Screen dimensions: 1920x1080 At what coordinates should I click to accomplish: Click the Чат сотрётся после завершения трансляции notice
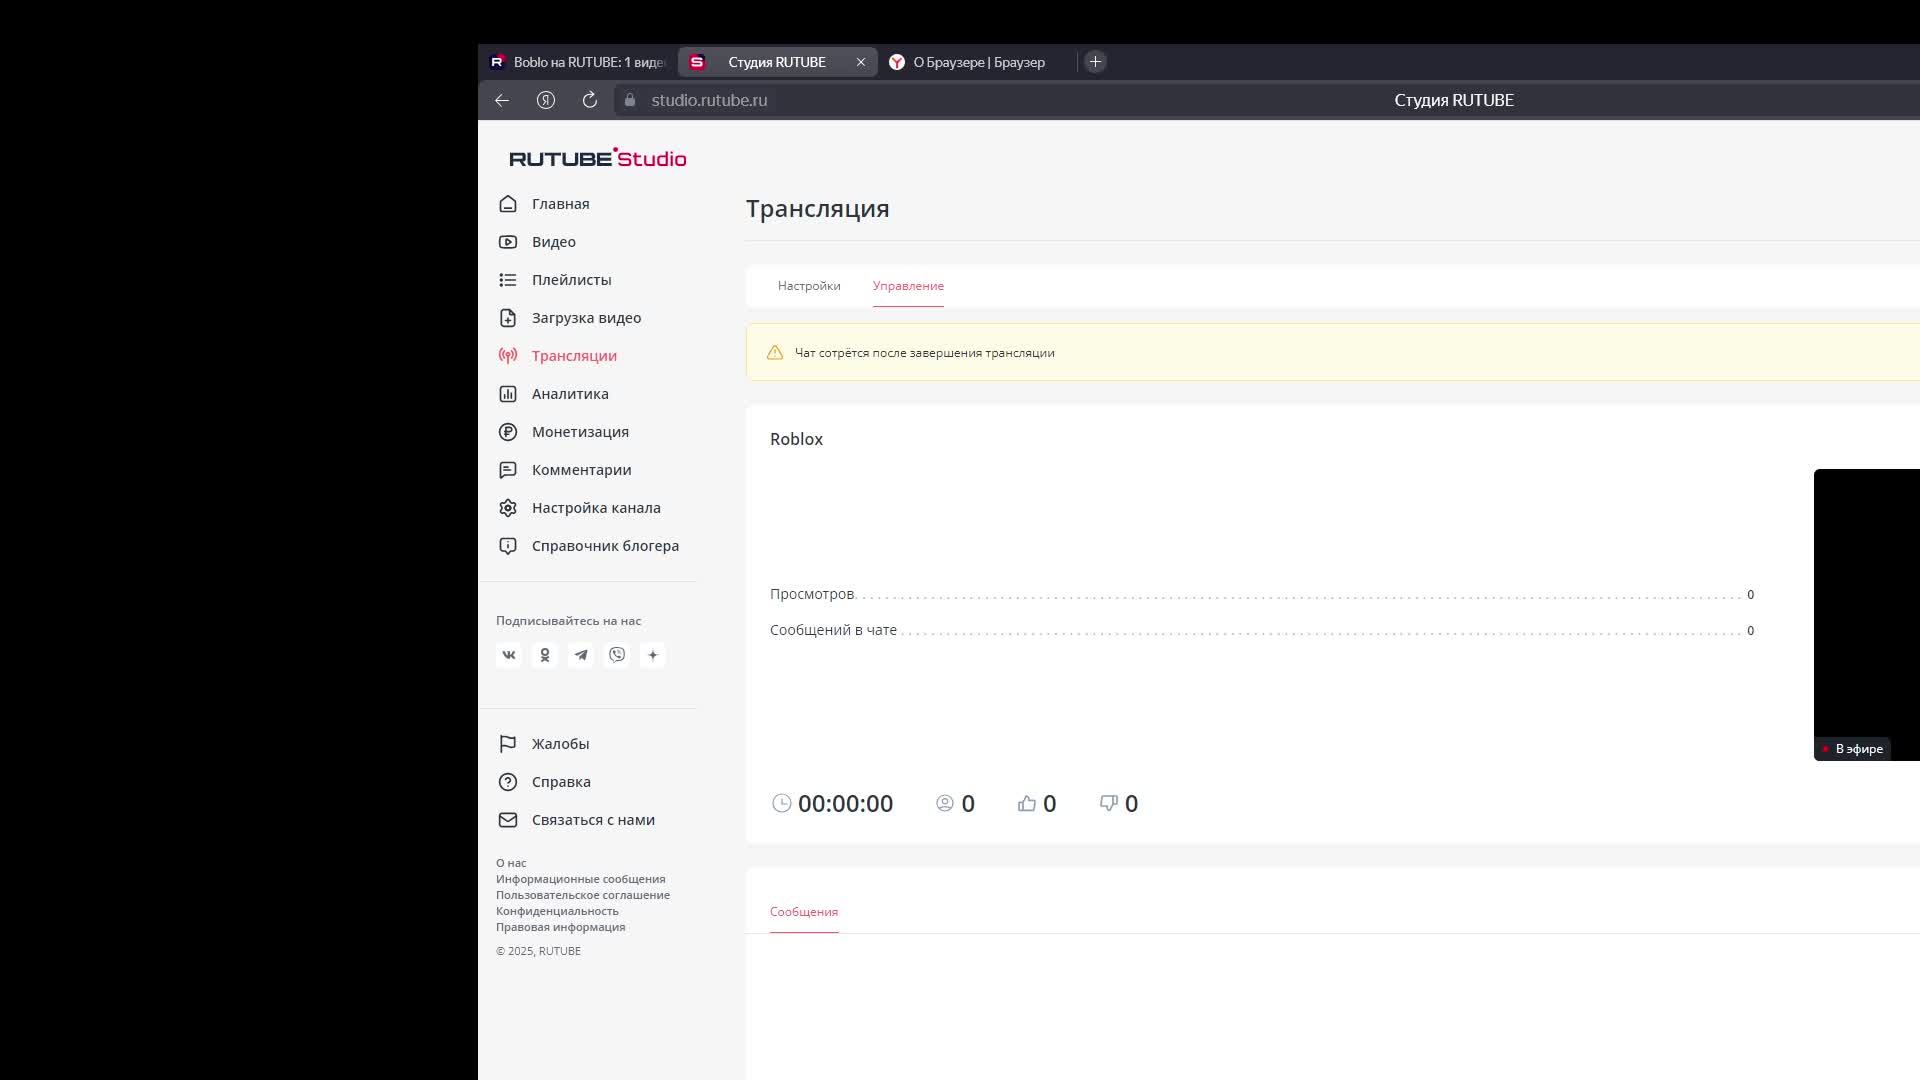pyautogui.click(x=924, y=353)
